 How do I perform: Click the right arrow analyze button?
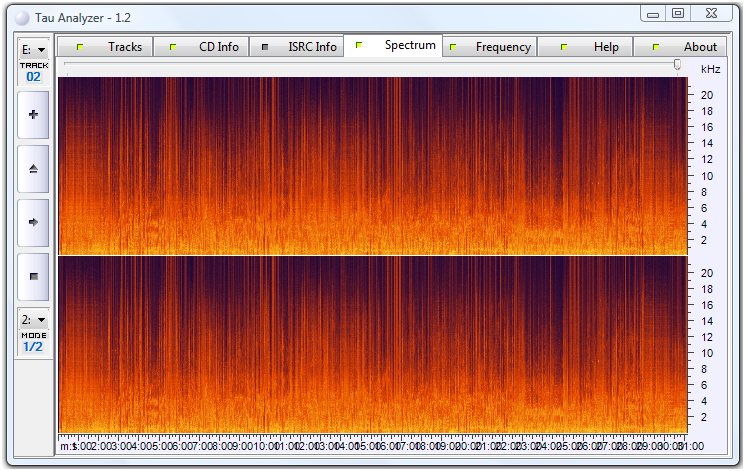[33, 222]
